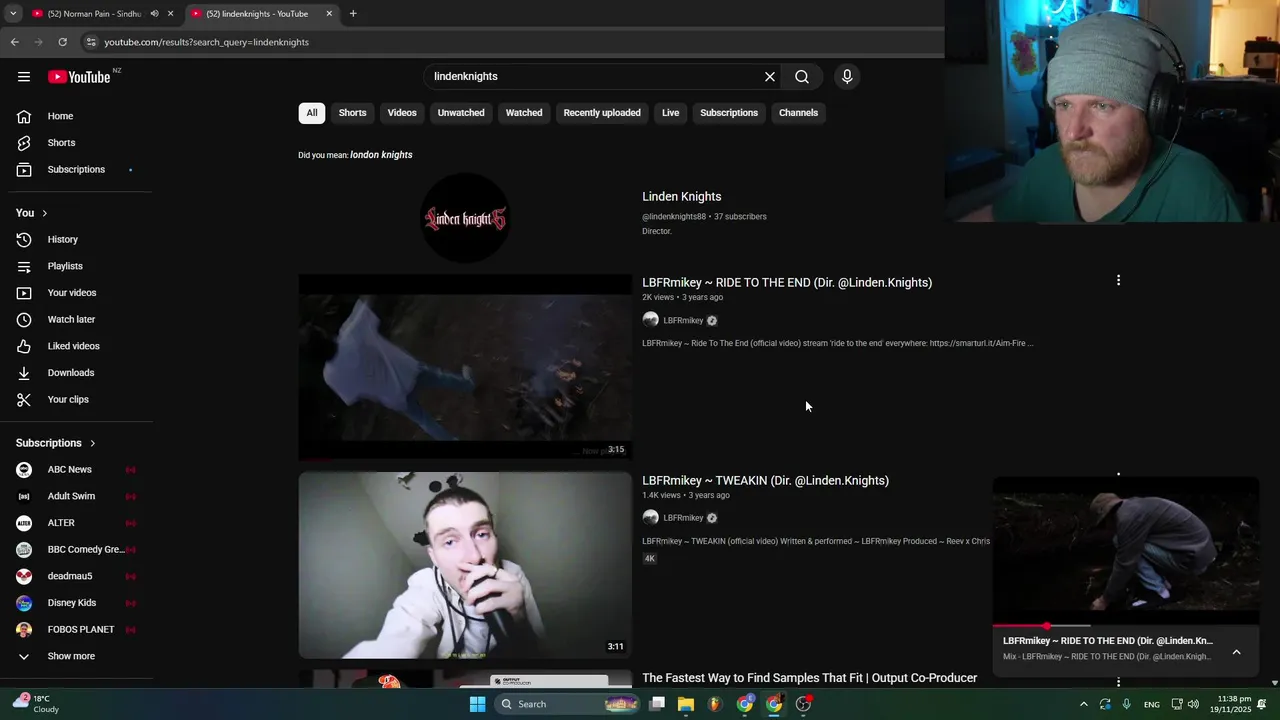Image resolution: width=1280 pixels, height=720 pixels.
Task: Close the lindenknights YouTube tab
Action: (329, 14)
